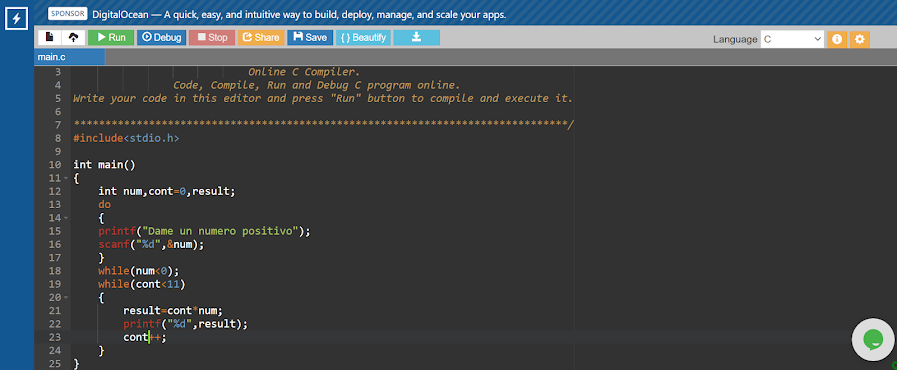This screenshot has width=897, height=370.
Task: Click the line "result=cont*num;"
Action: (173, 311)
